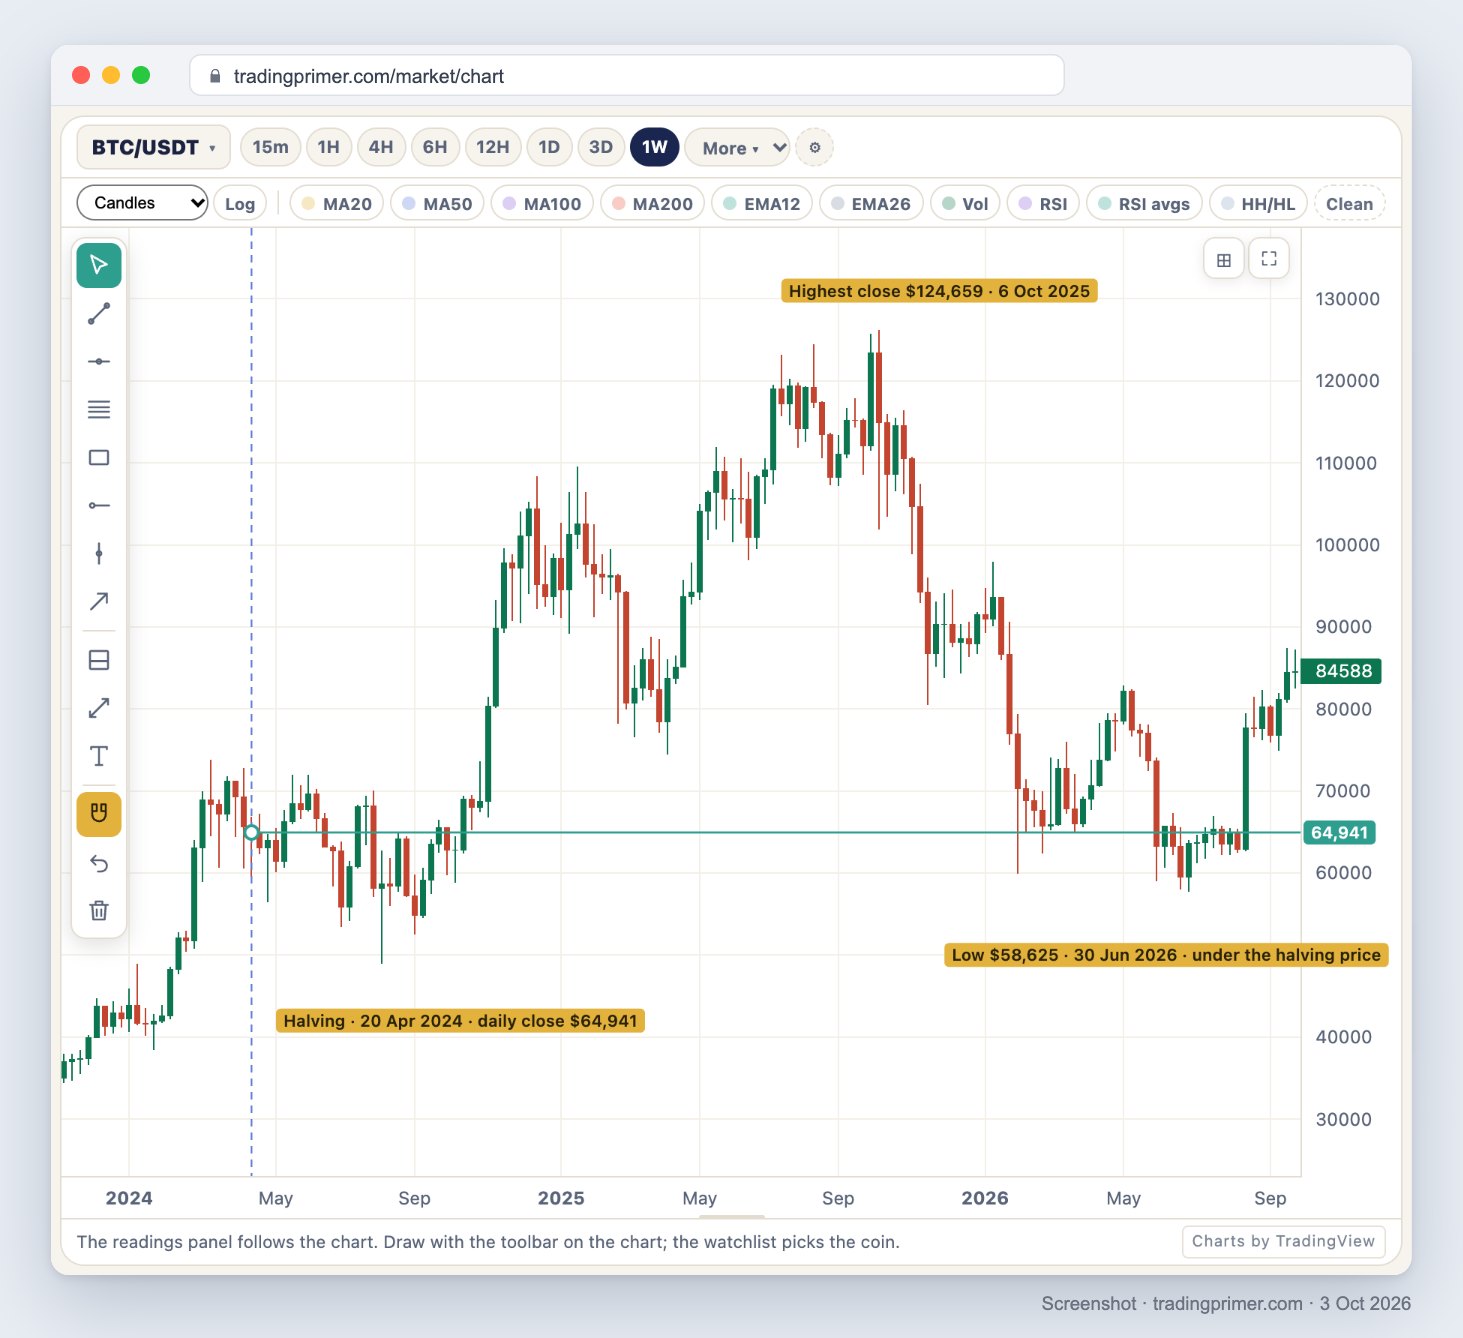Open the BTC/USDT symbol dropdown
The width and height of the screenshot is (1463, 1338).
click(x=154, y=148)
